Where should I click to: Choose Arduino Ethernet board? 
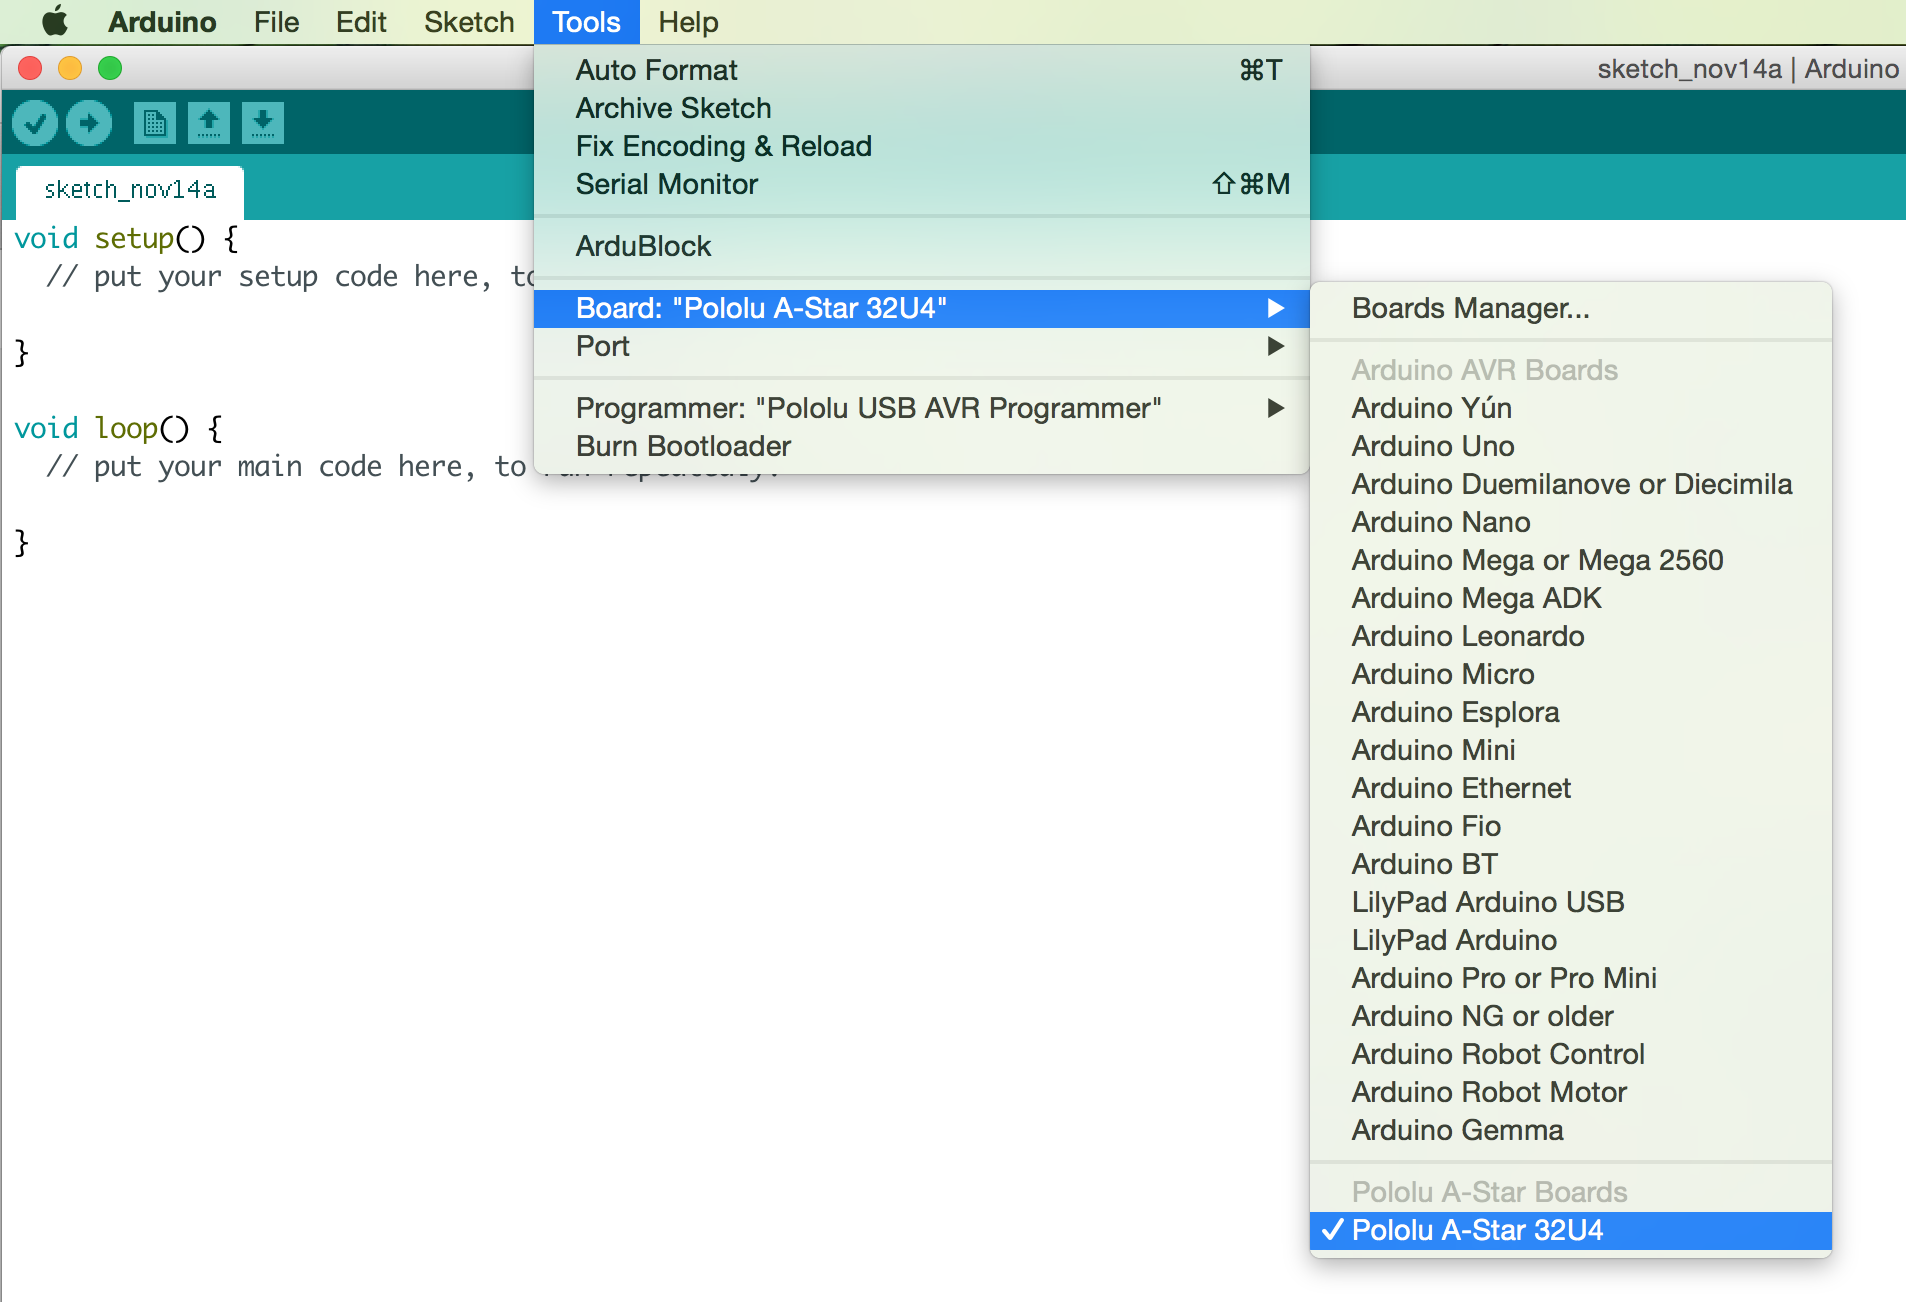point(1571,788)
